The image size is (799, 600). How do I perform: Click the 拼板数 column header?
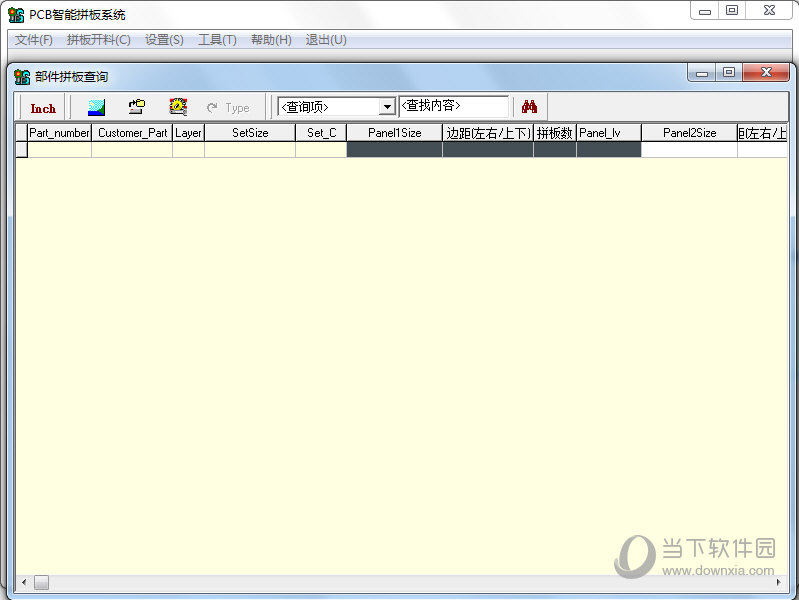point(554,133)
